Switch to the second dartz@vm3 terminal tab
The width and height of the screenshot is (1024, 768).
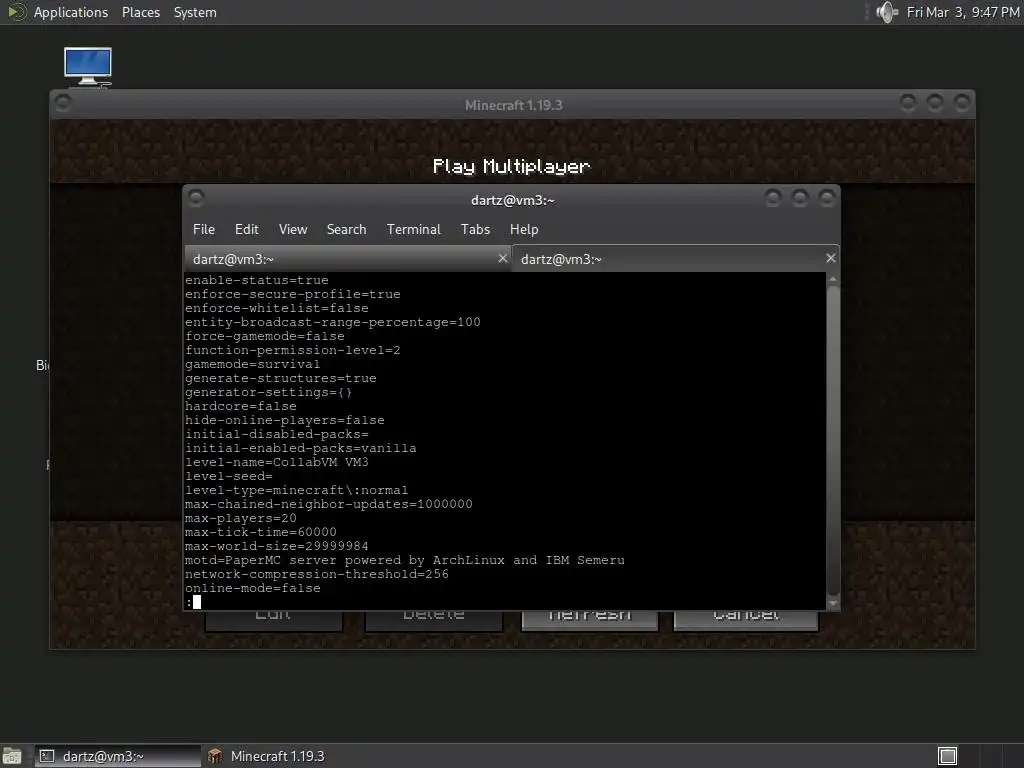point(676,259)
